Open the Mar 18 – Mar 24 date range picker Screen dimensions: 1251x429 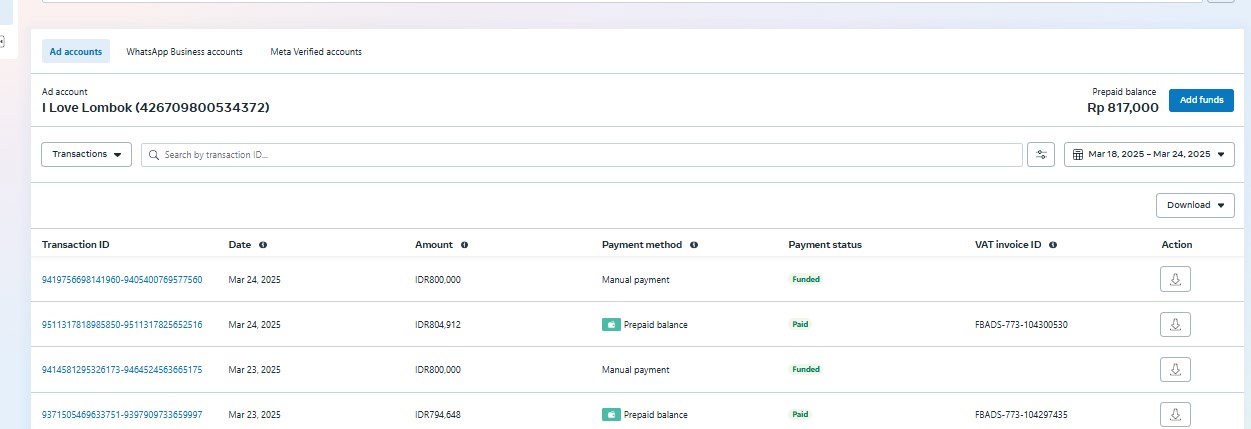(x=1149, y=155)
